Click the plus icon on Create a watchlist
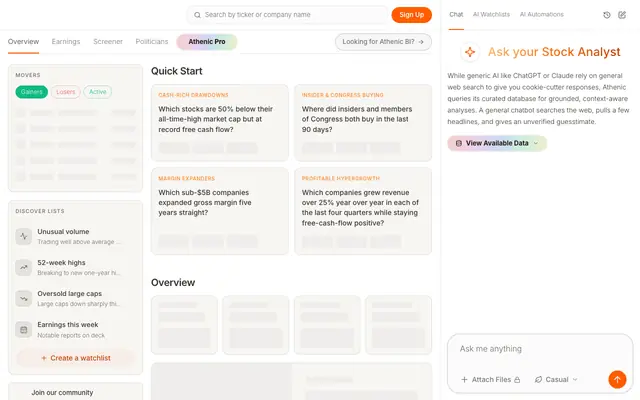This screenshot has height=400, width=640. click(44, 358)
